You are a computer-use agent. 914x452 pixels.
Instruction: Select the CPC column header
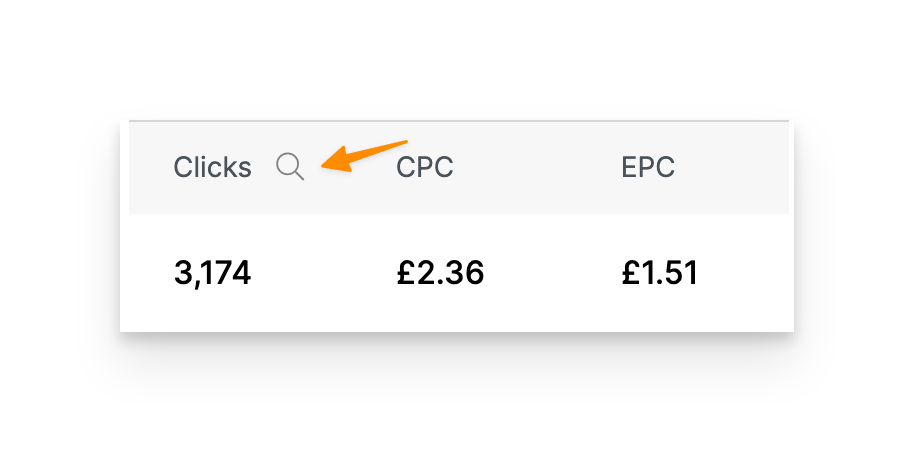point(425,167)
